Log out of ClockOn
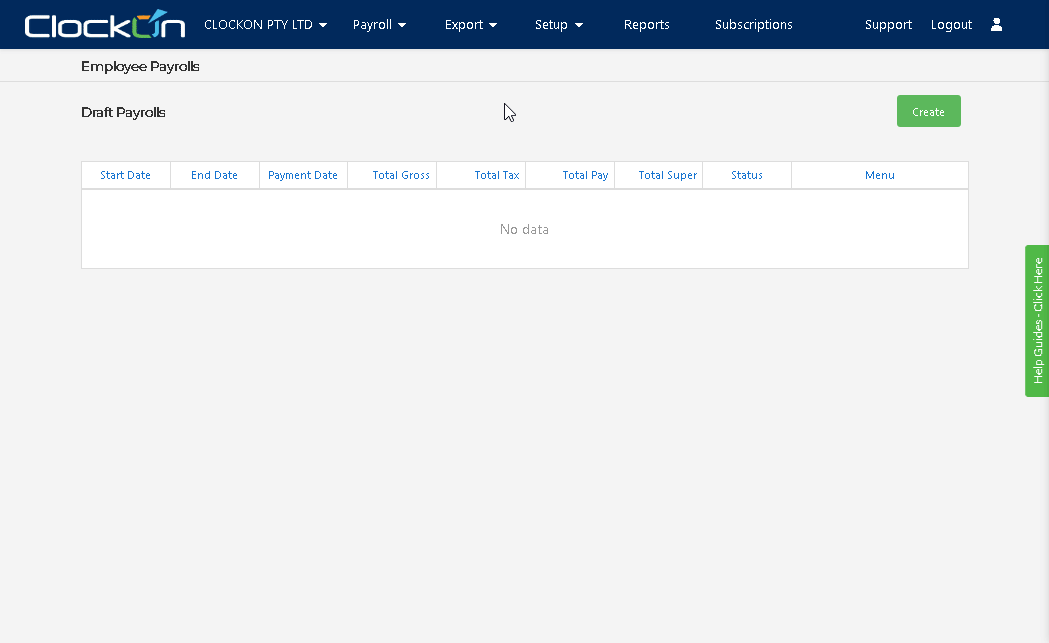The width and height of the screenshot is (1049, 643). click(951, 24)
